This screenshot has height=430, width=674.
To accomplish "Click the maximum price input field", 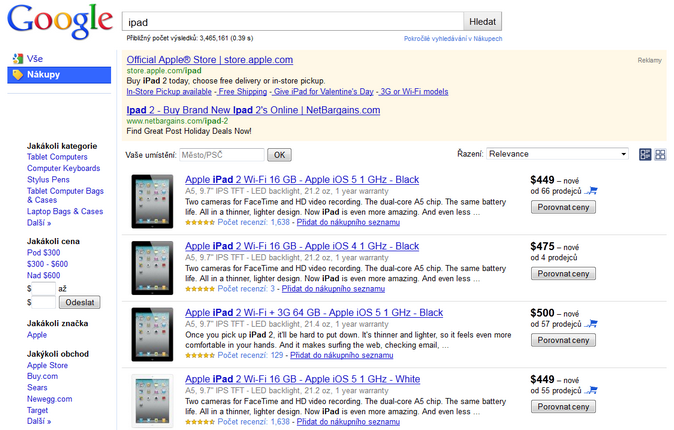I will click(43, 302).
